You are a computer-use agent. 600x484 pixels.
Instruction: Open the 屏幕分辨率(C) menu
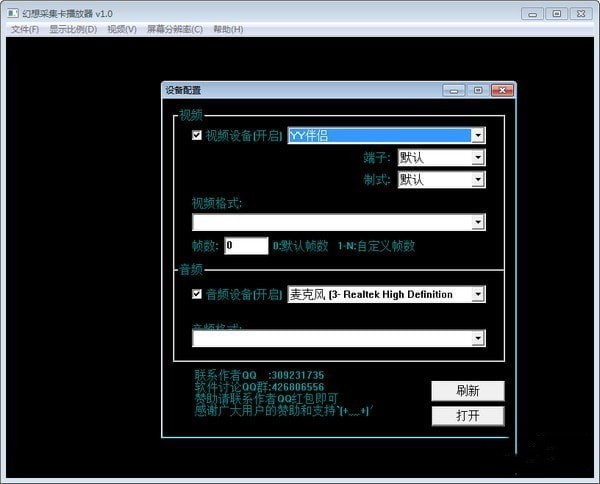pos(175,29)
